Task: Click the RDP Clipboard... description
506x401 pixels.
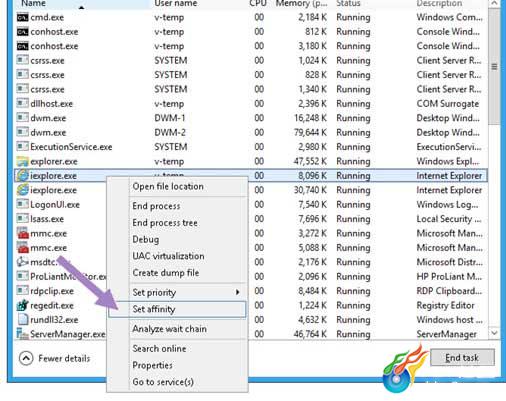Action: [449, 291]
